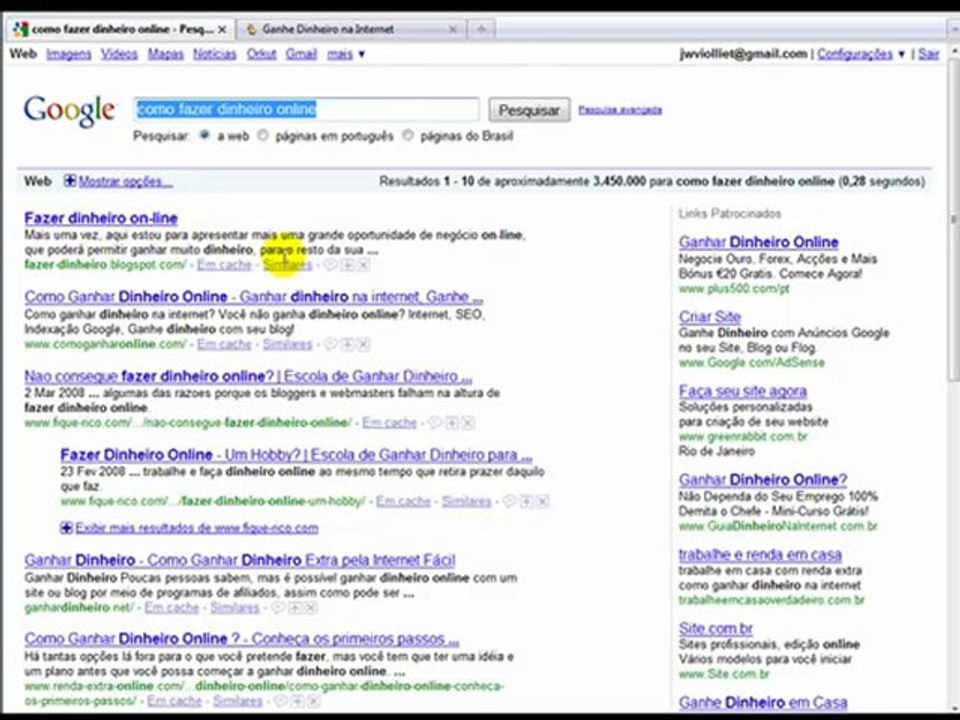Remove the 'Nao consegue fazer dinheiro online' result

point(468,422)
